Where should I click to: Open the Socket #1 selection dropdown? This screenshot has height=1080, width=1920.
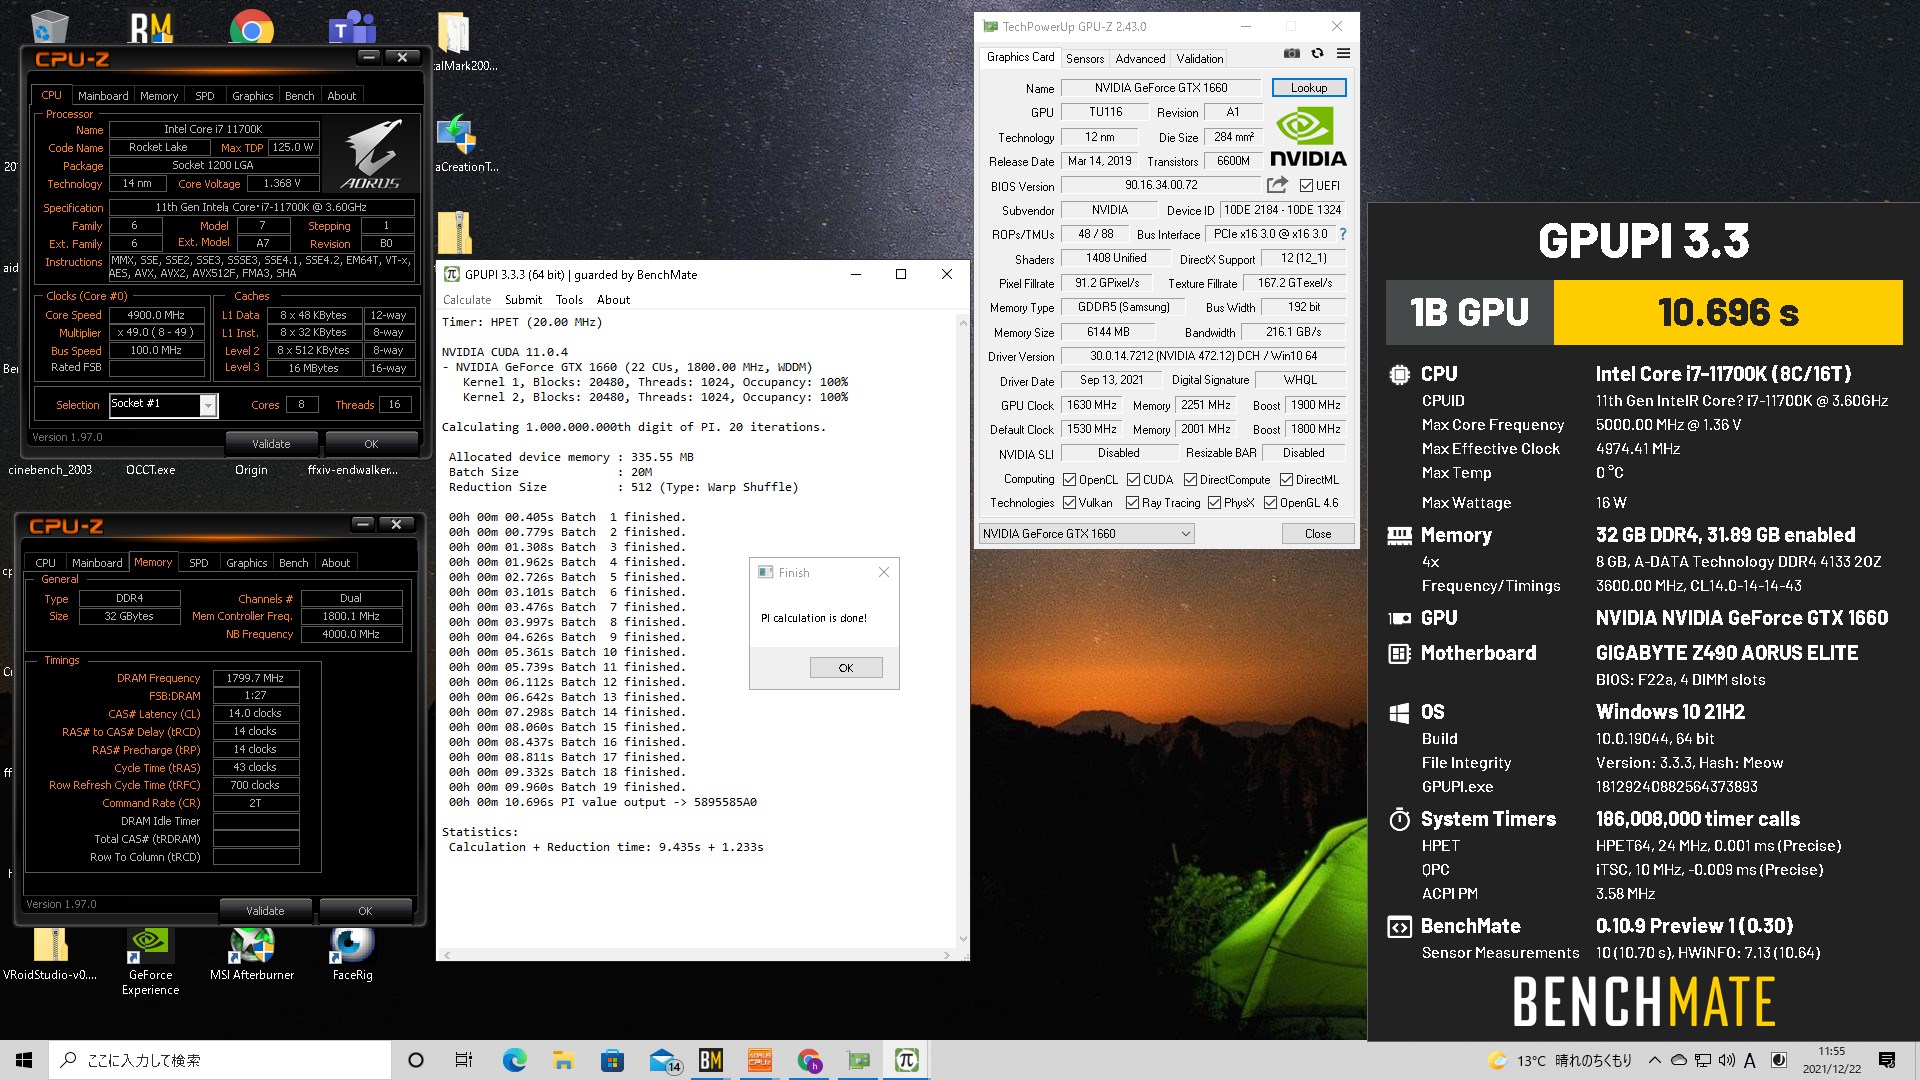pos(163,404)
